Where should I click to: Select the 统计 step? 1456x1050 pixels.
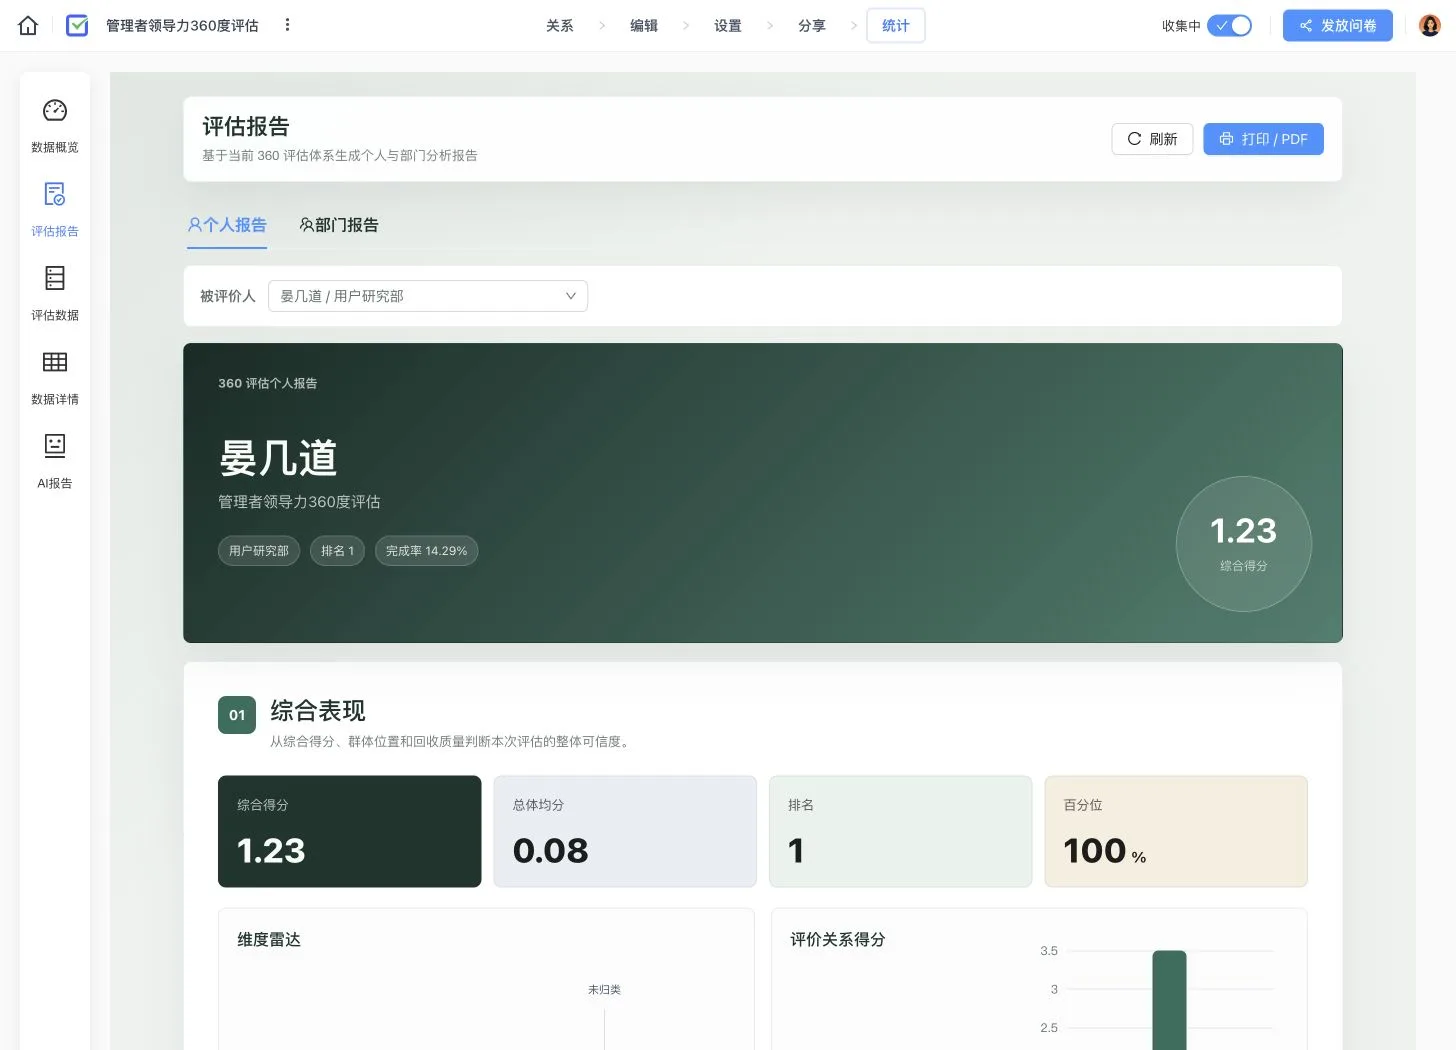click(896, 26)
